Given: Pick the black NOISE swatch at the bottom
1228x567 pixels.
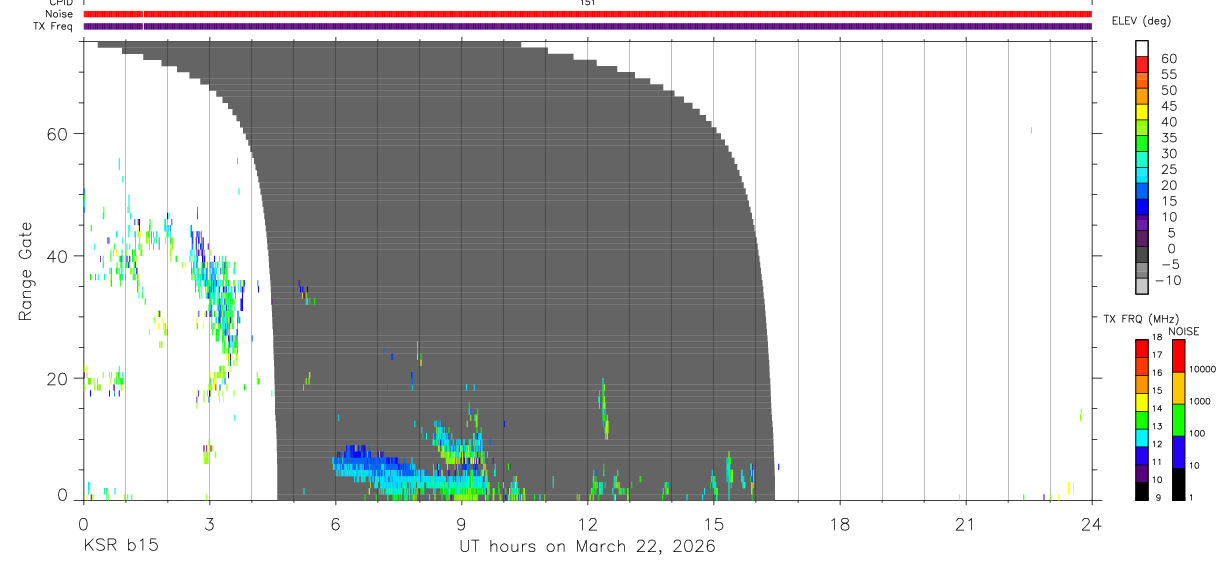Looking at the screenshot, I should [1178, 484].
